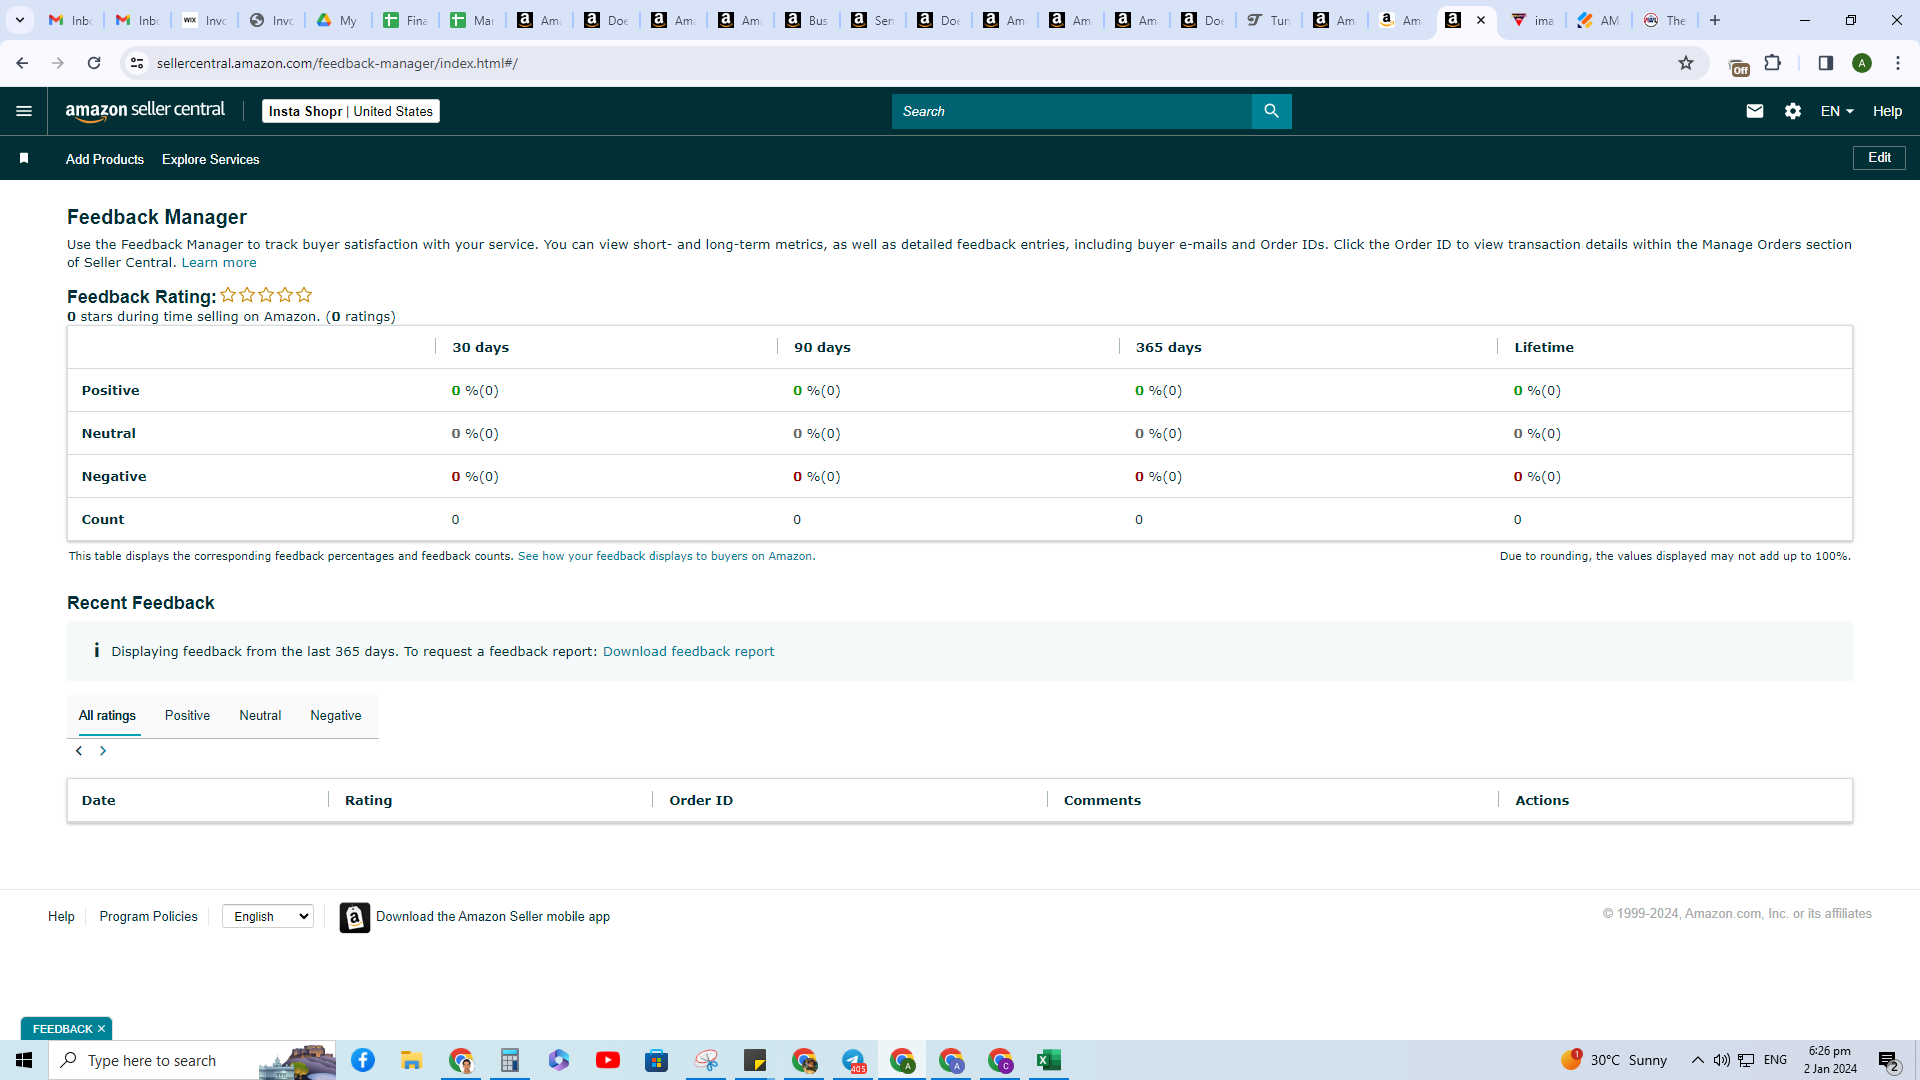Image resolution: width=1920 pixels, height=1080 pixels.
Task: Open the Chrome side panel icon
Action: click(x=1825, y=63)
